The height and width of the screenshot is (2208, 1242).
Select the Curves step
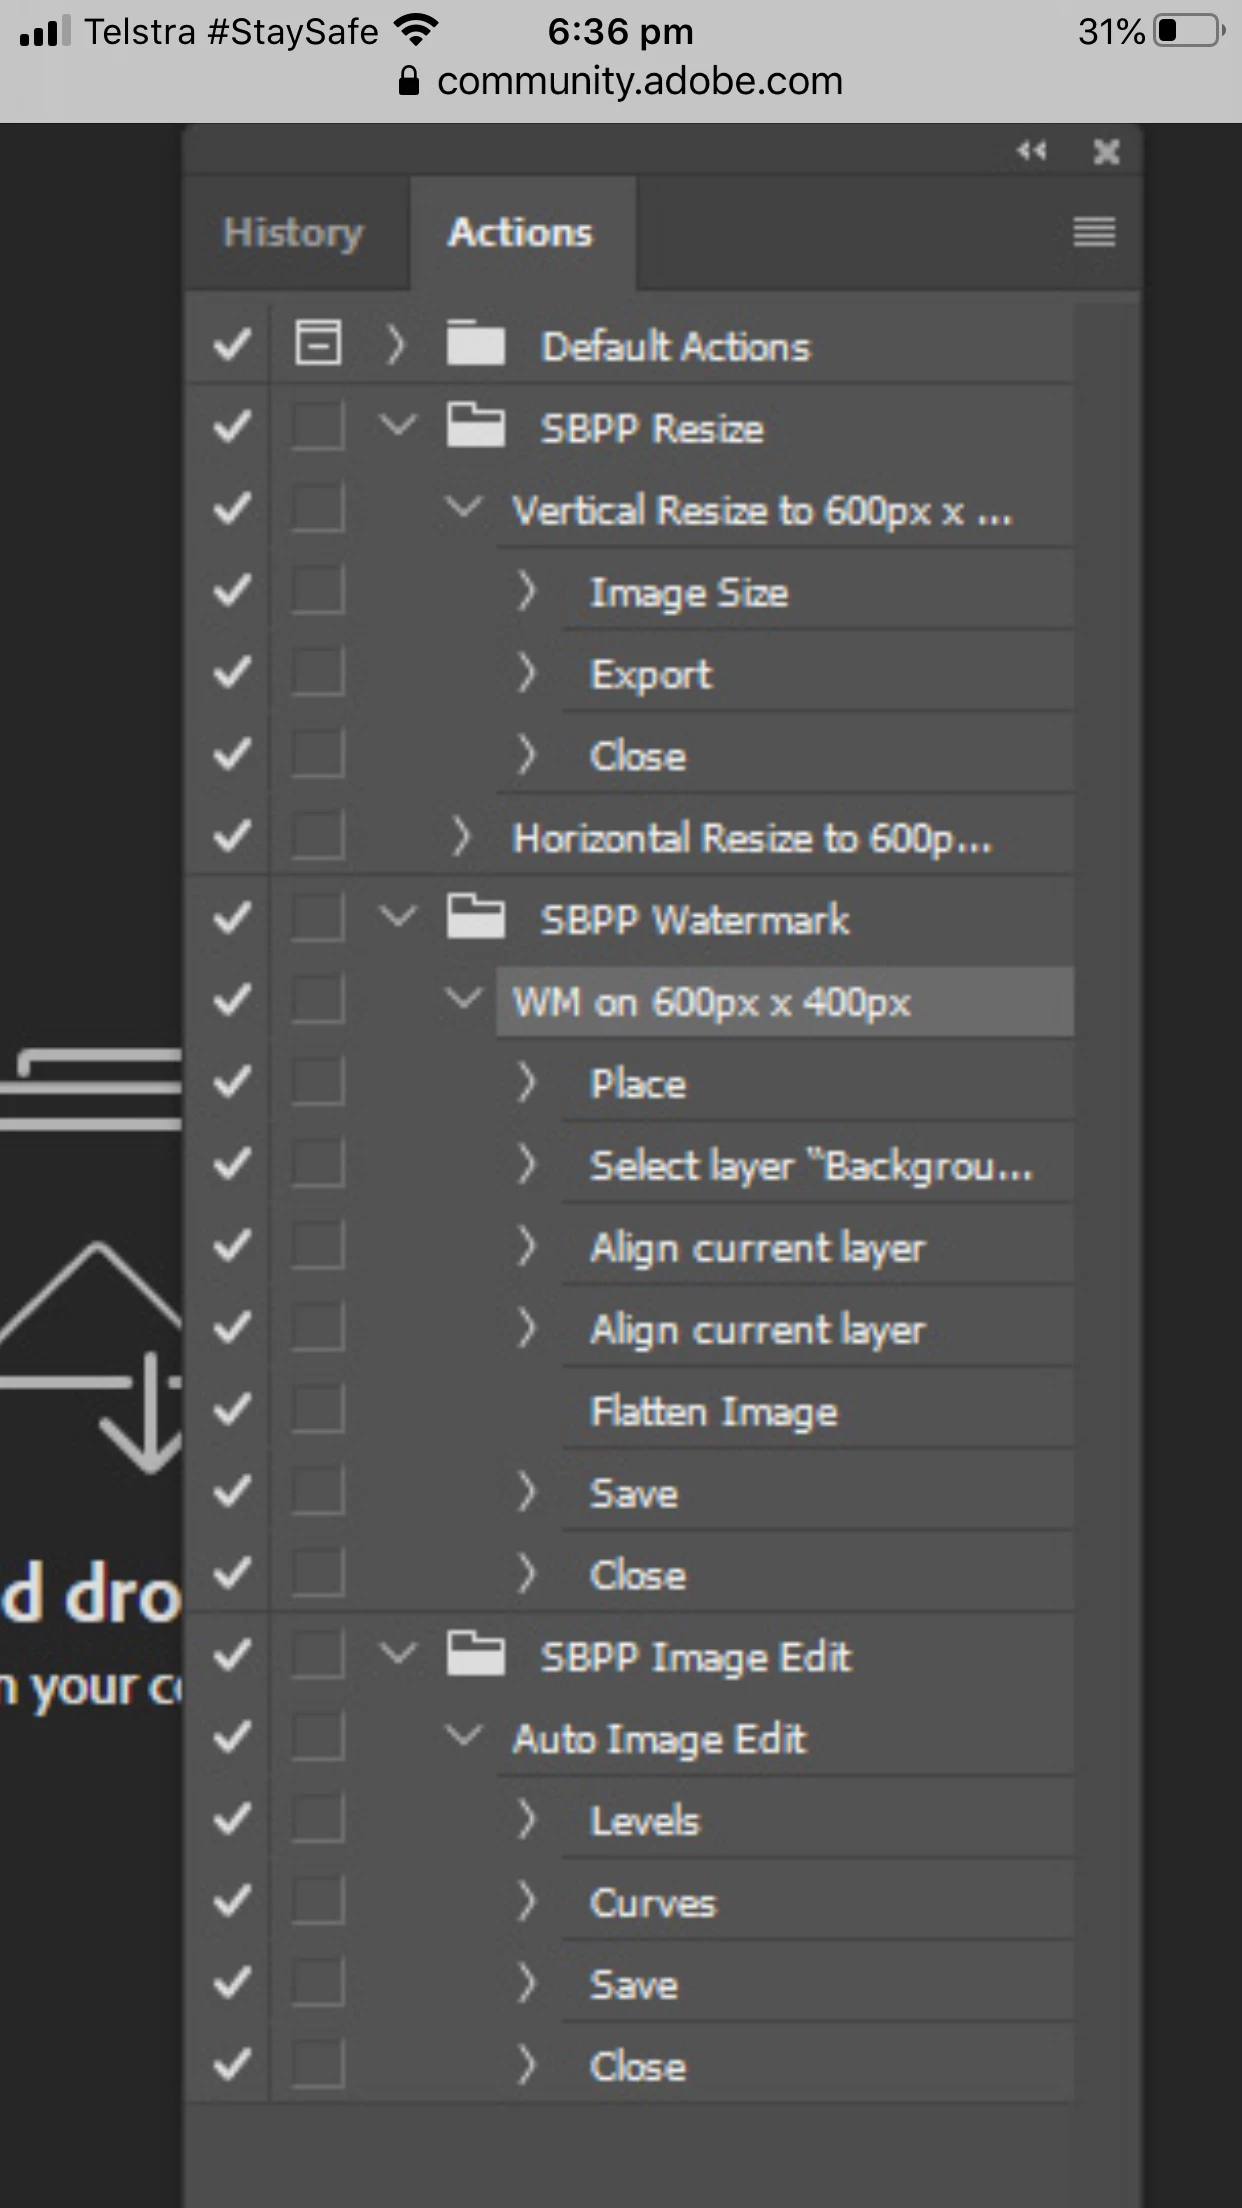coord(653,1903)
